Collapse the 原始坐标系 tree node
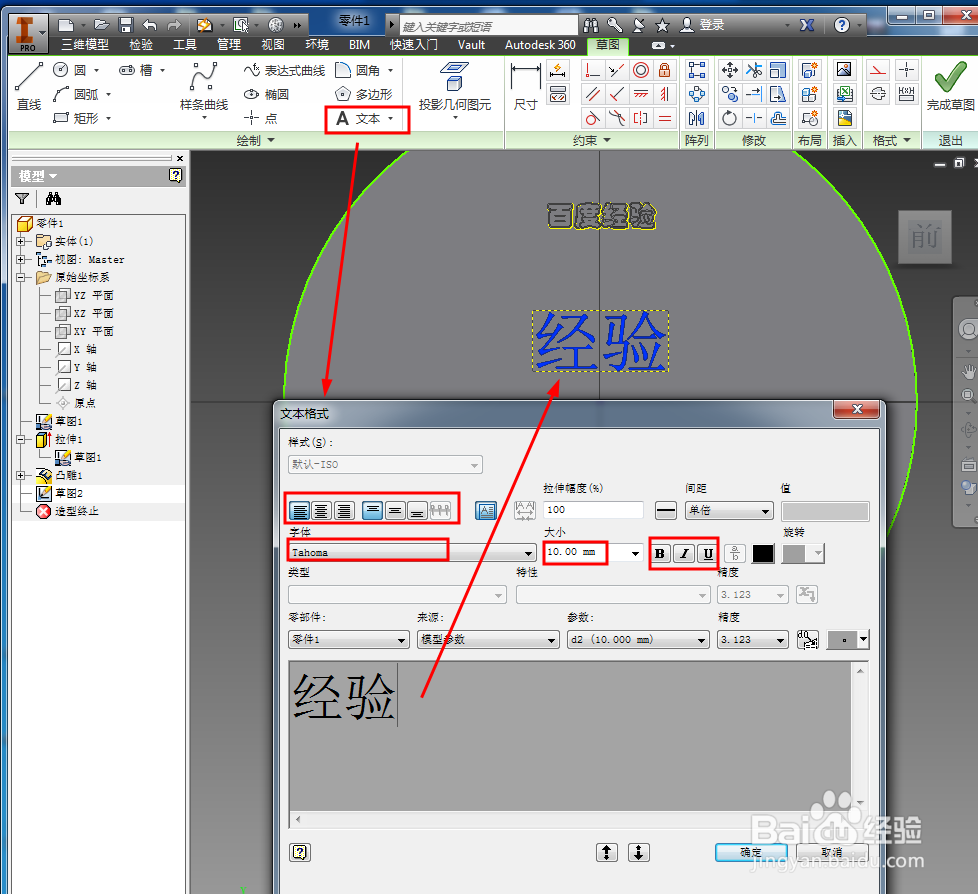The width and height of the screenshot is (978, 894). (x=21, y=277)
